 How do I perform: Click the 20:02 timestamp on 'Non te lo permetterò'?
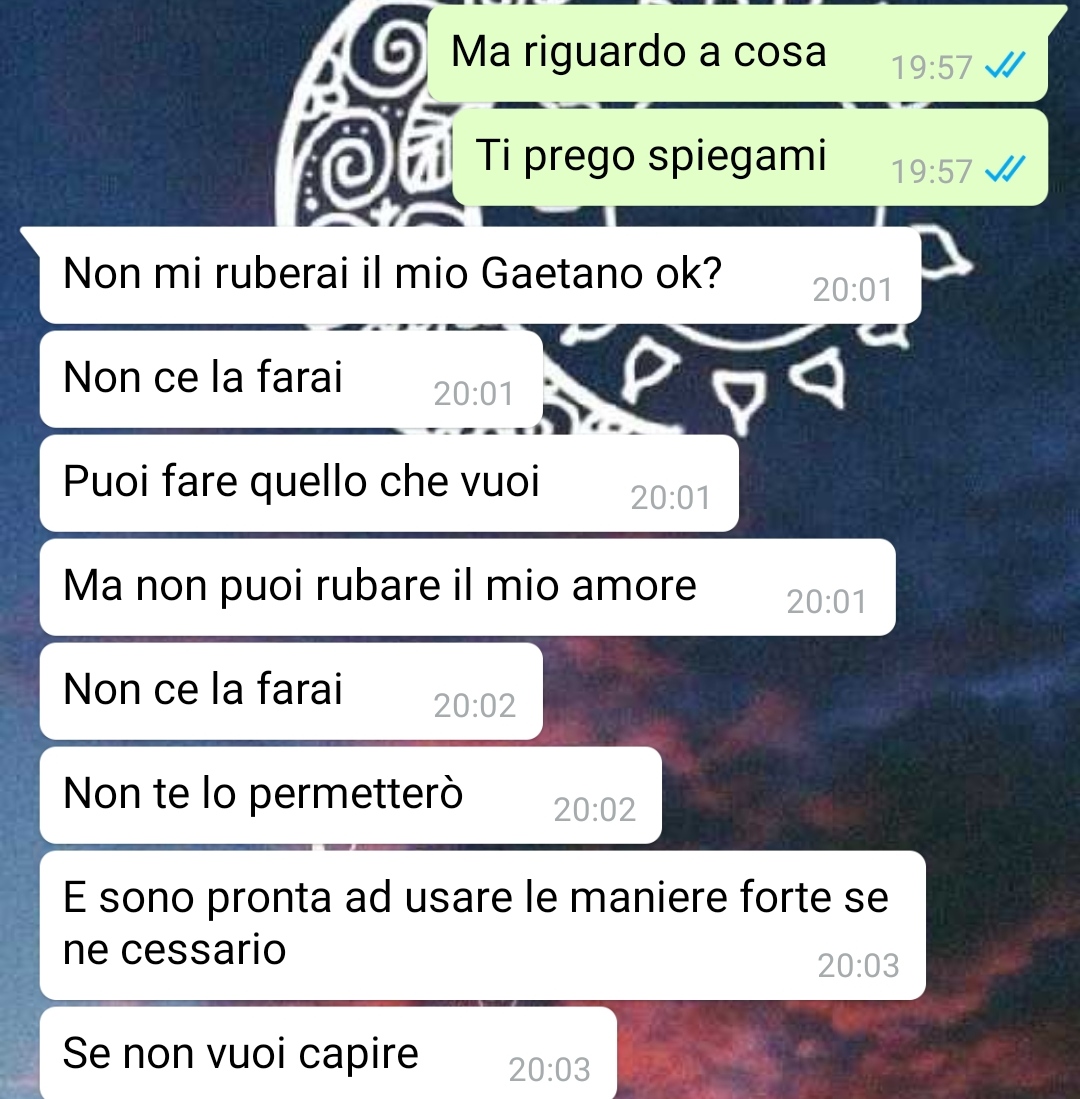coord(594,810)
